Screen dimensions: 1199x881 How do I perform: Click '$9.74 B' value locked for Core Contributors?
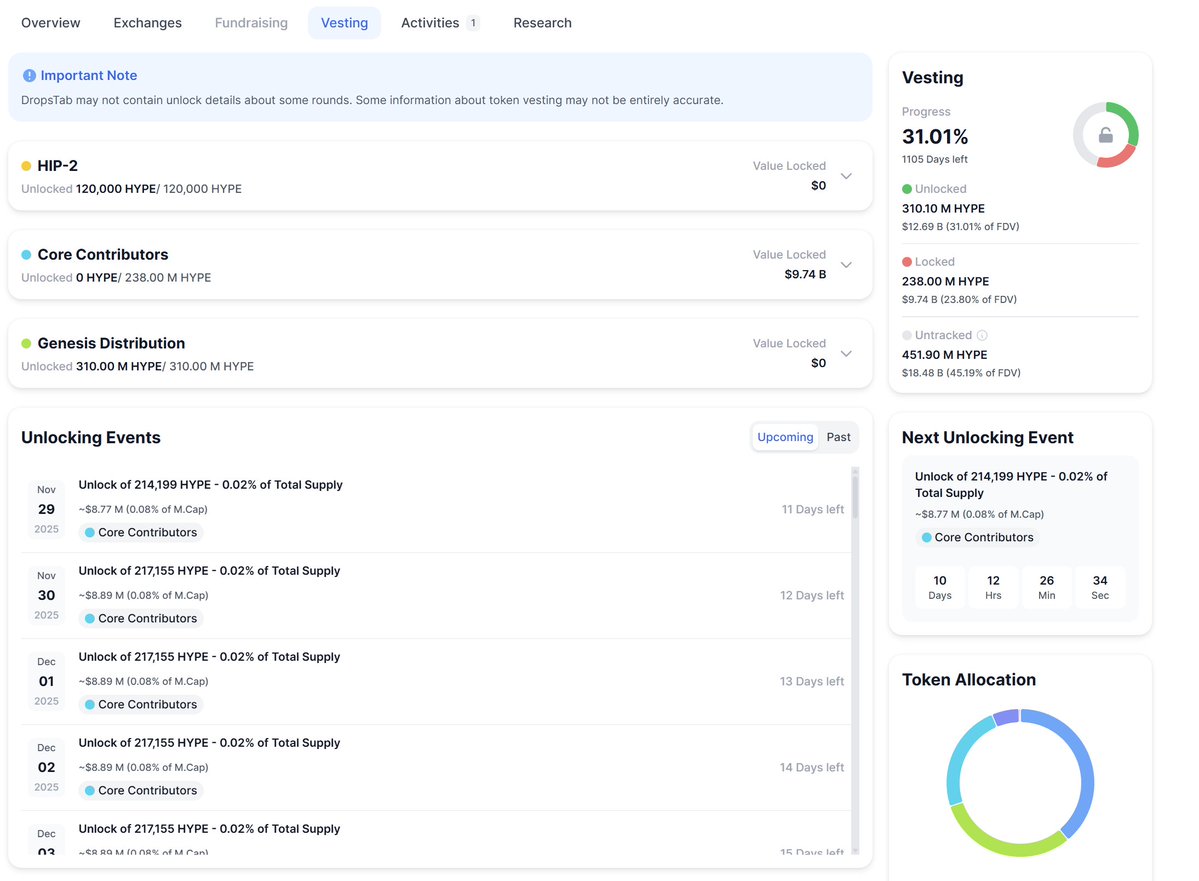[805, 274]
